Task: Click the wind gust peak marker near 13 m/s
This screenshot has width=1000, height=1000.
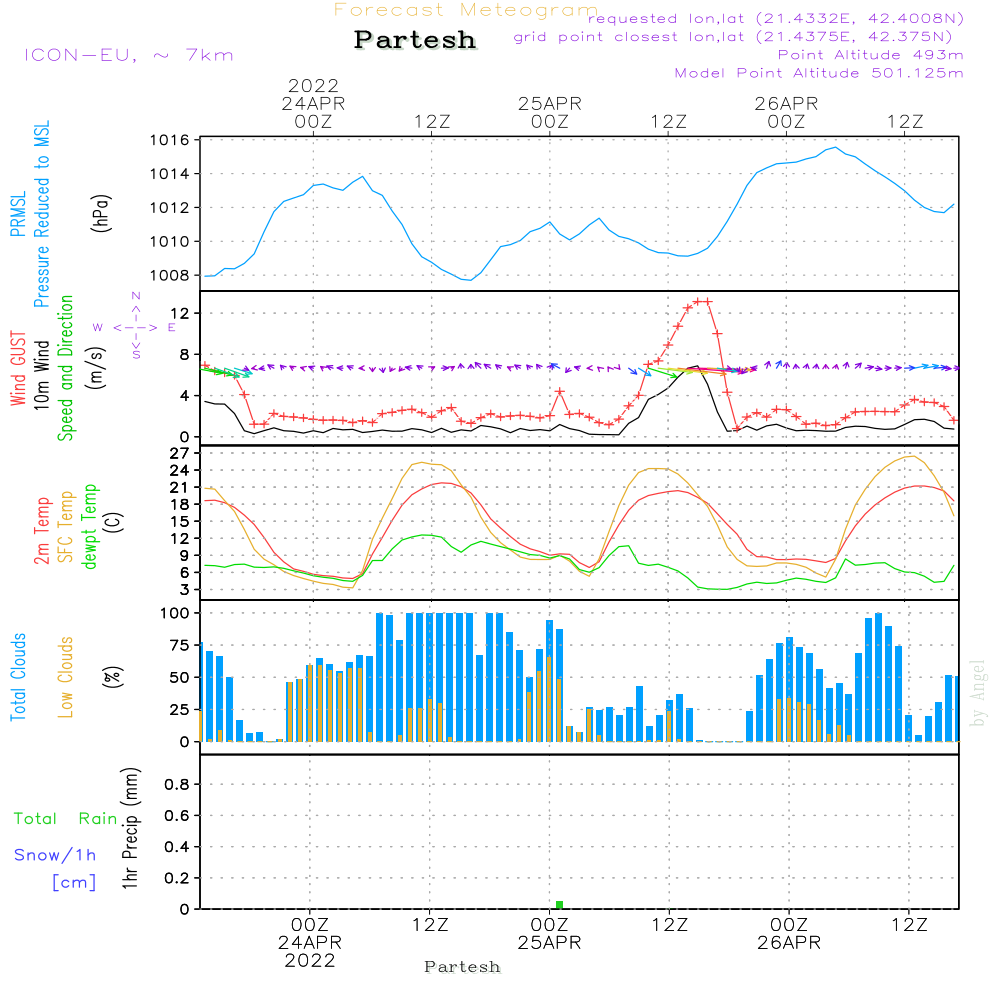Action: coord(702,302)
